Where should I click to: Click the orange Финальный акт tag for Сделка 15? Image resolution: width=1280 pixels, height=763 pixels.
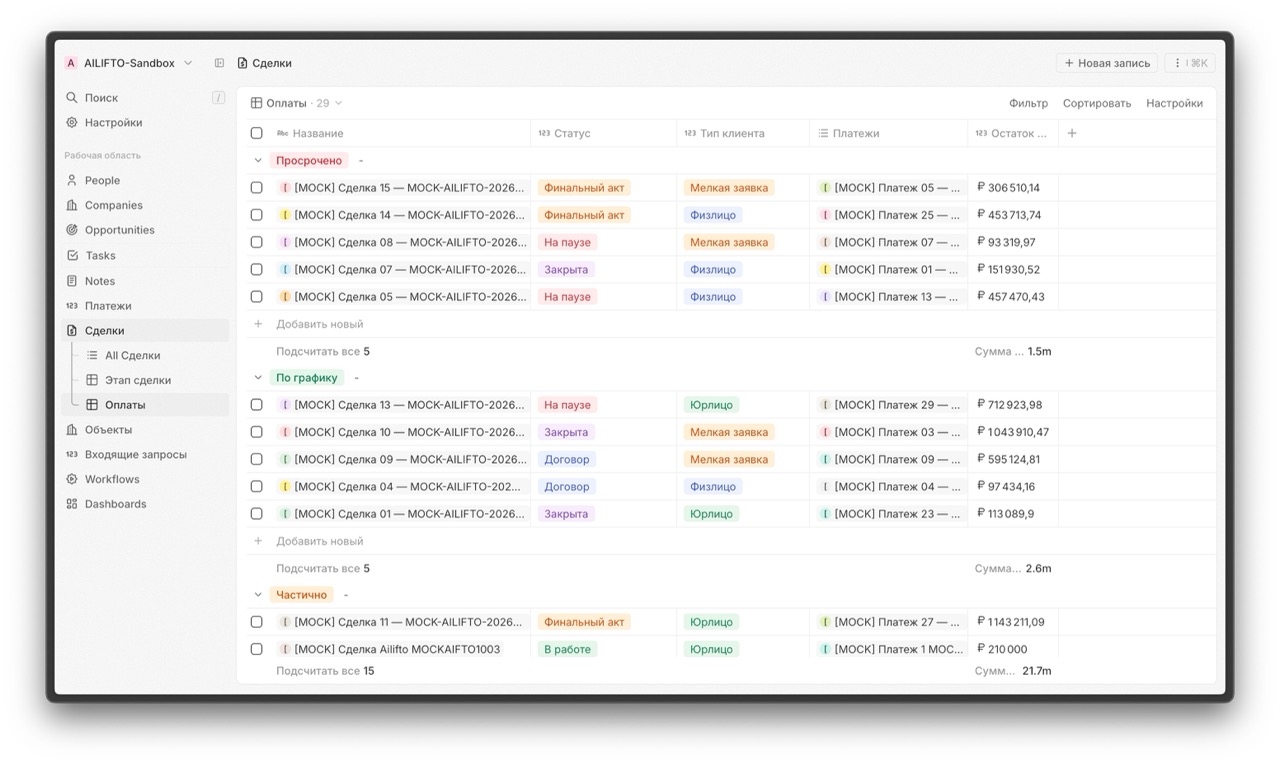coord(584,188)
